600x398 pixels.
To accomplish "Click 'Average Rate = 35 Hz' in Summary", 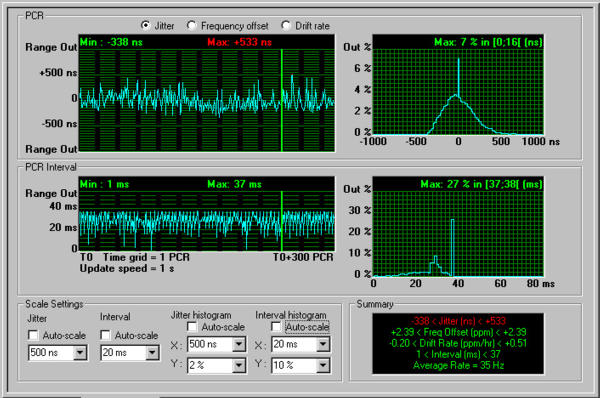I will (x=458, y=365).
